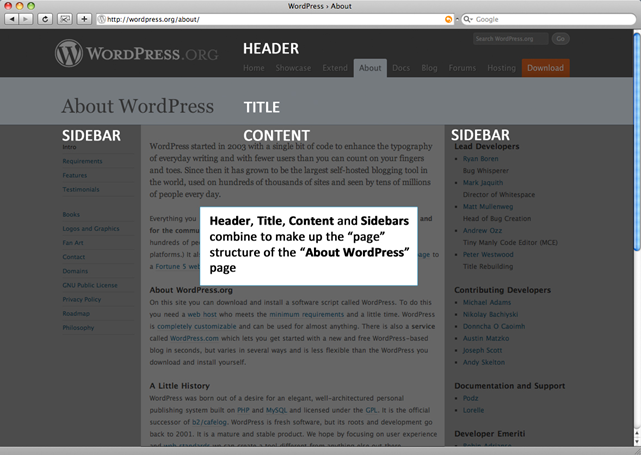642x456 pixels.
Task: Open the Intro sidebar link
Action: [x=70, y=147]
